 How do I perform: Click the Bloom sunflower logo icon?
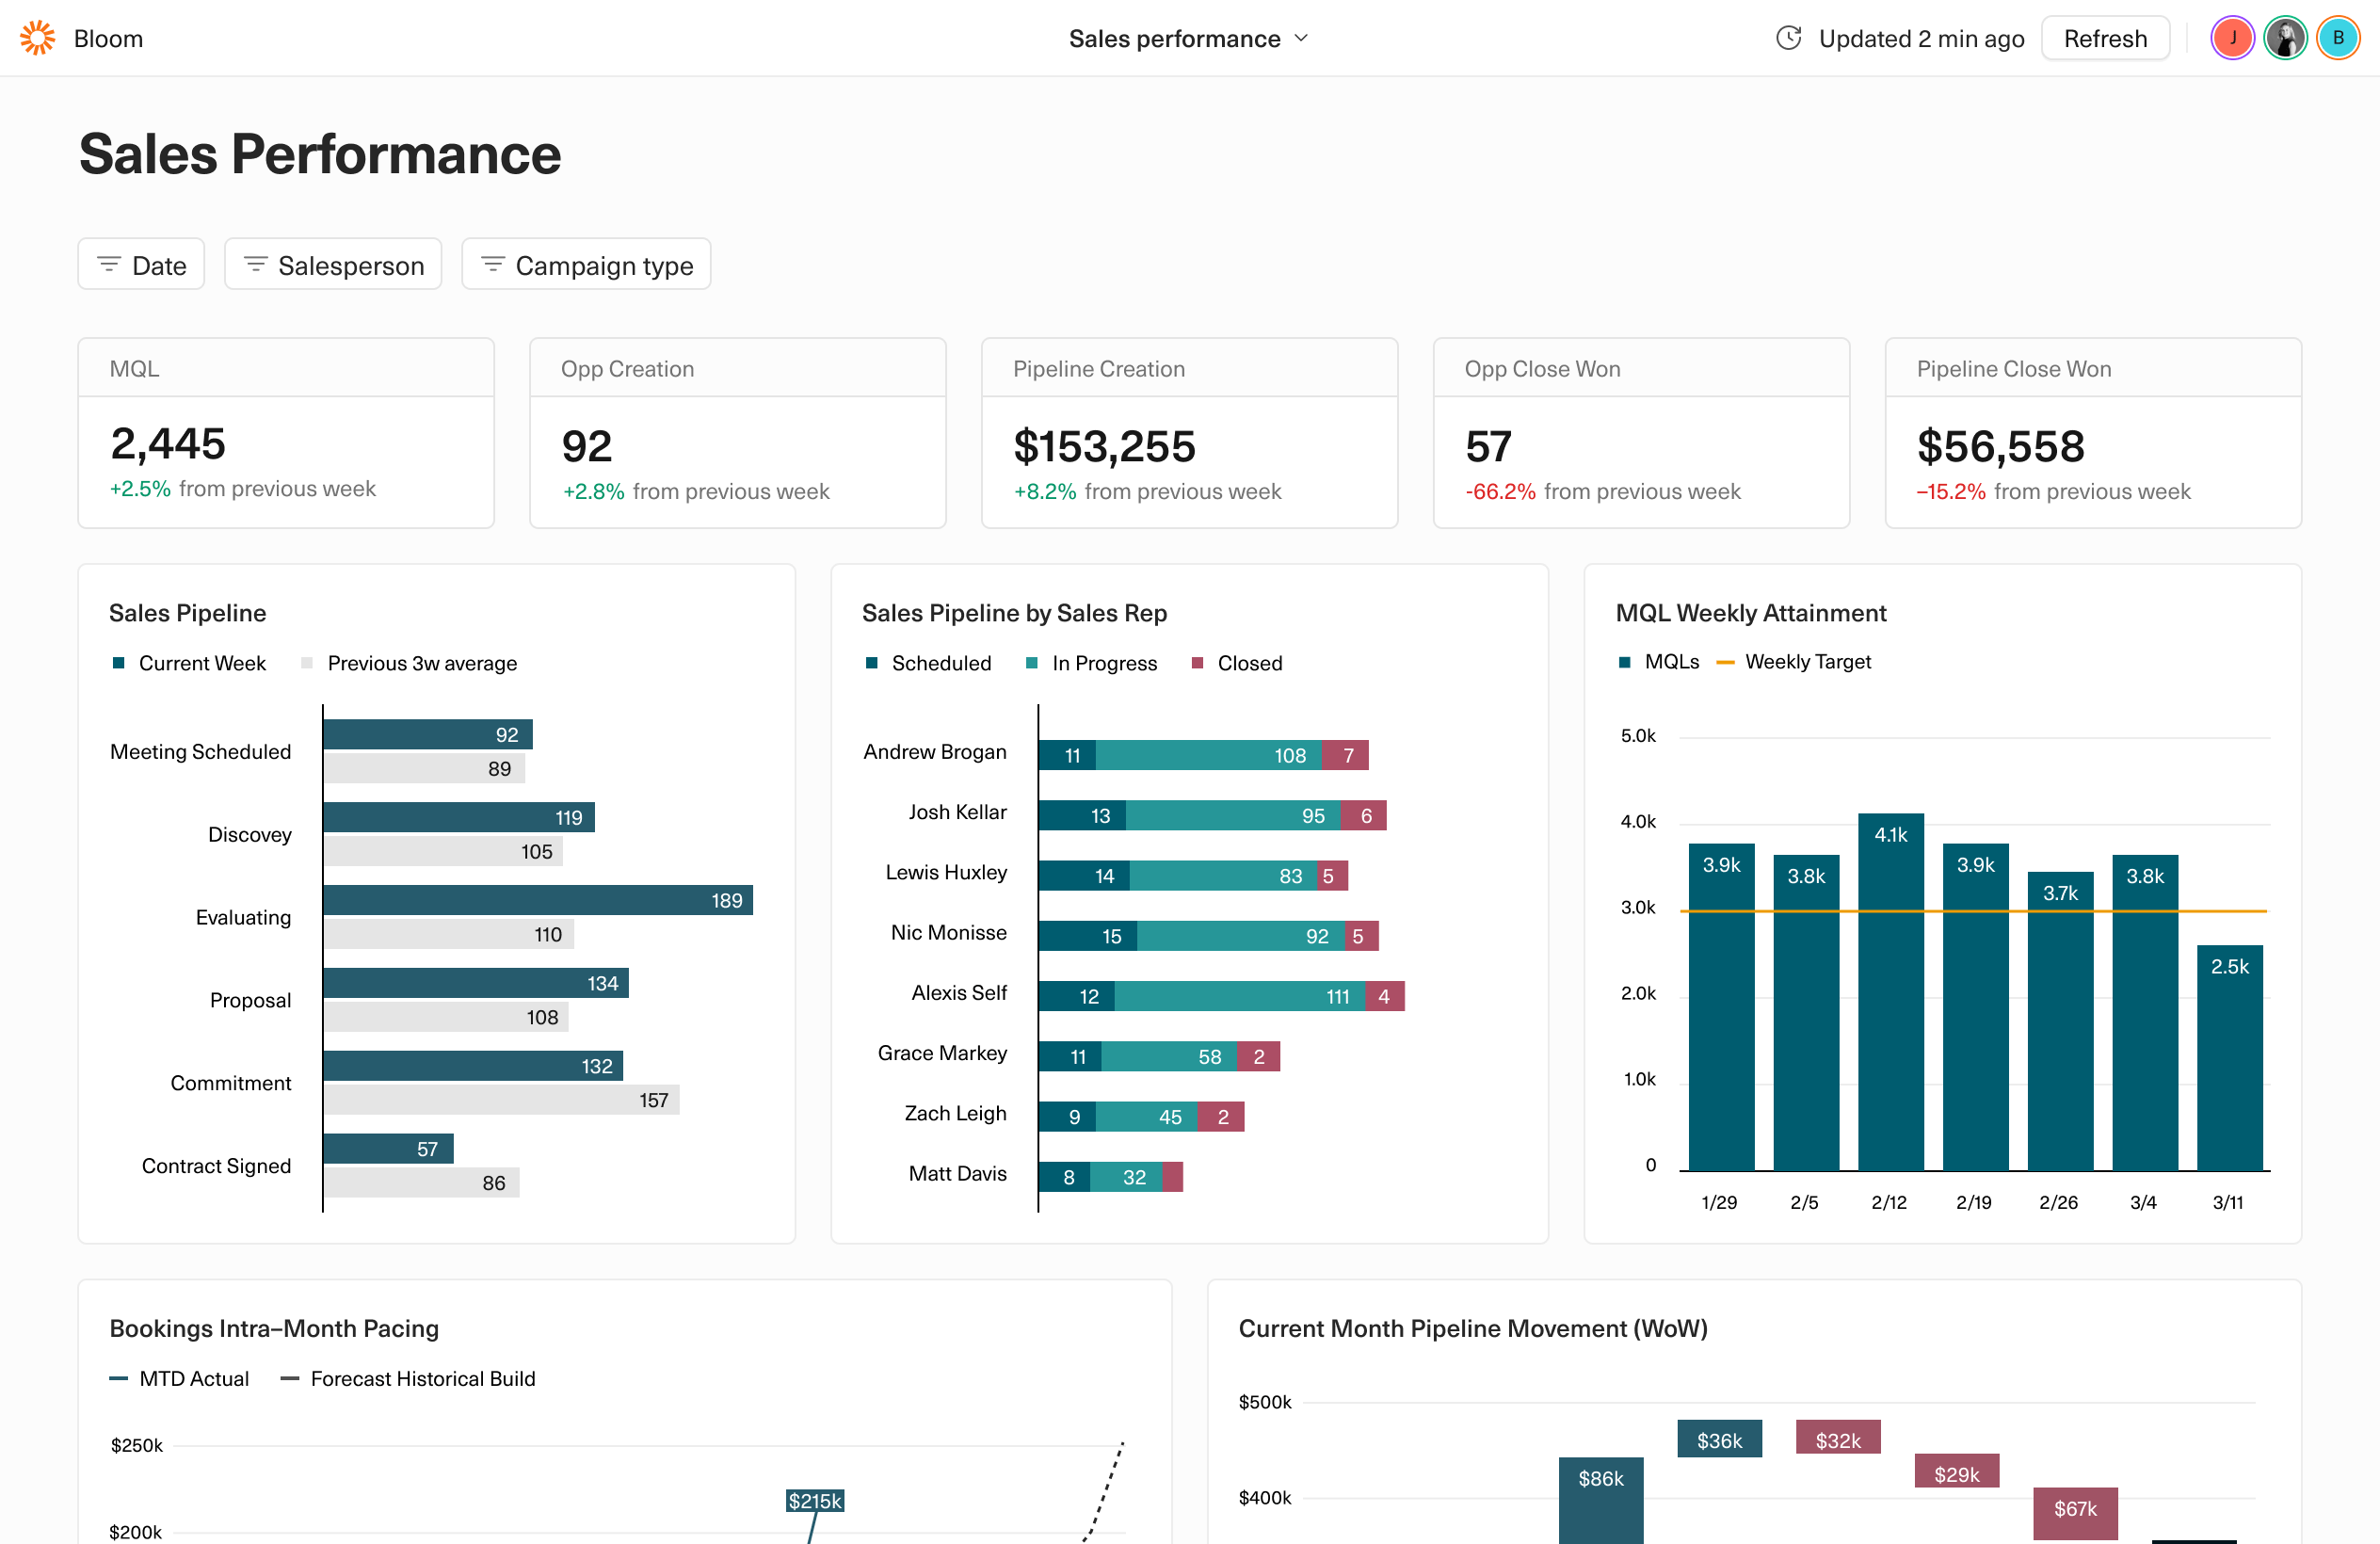click(x=39, y=37)
